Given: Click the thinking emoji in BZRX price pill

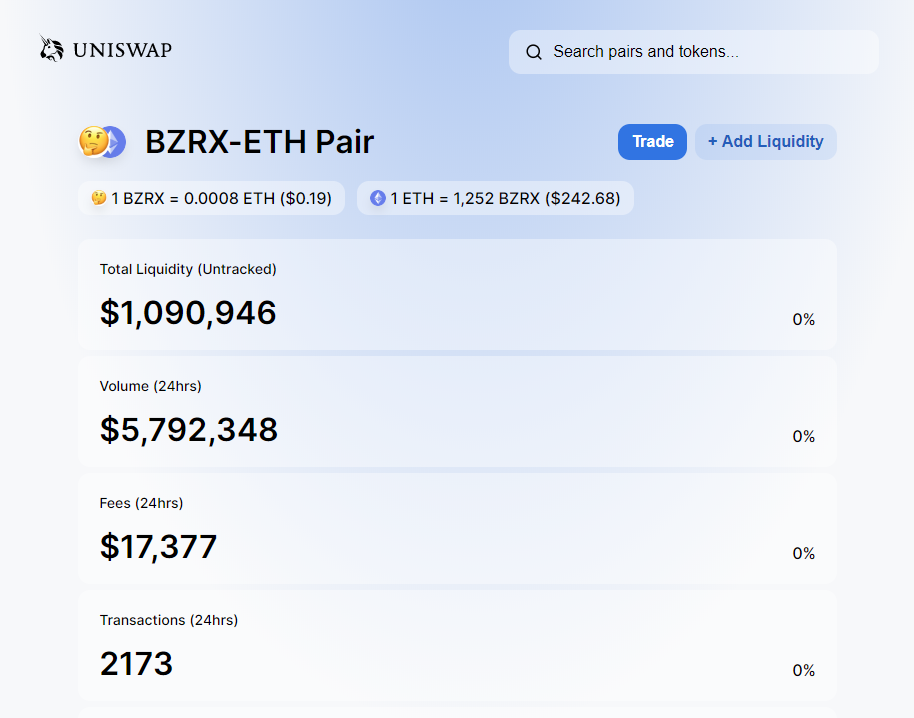Looking at the screenshot, I should (99, 198).
